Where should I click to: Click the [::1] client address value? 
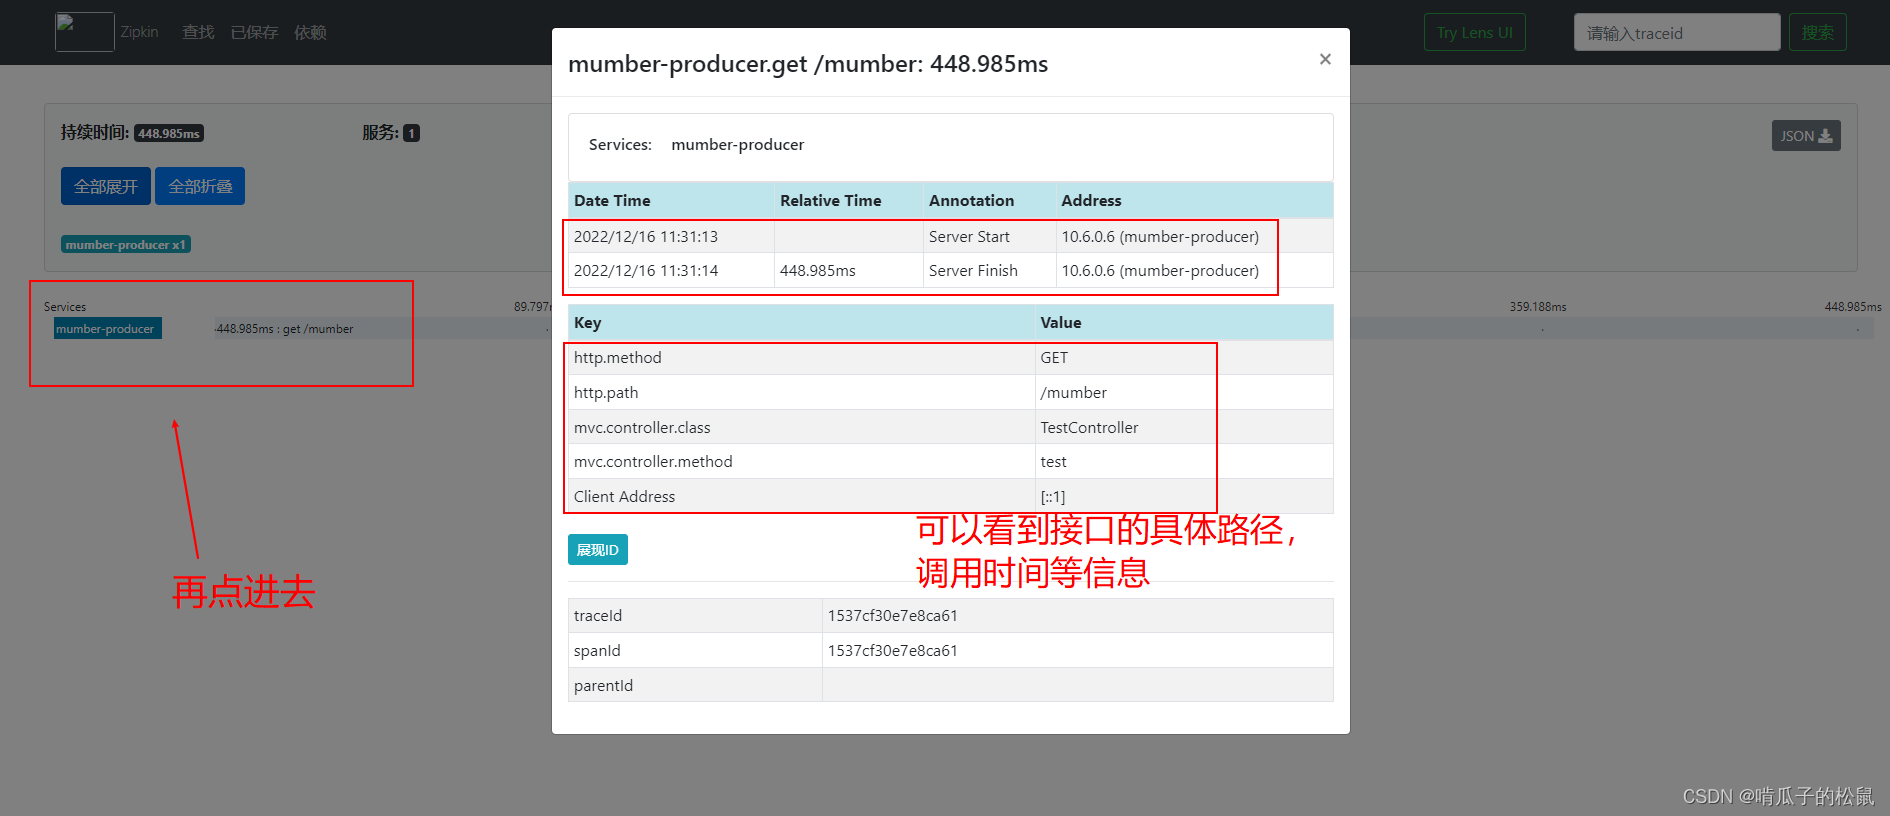click(x=1184, y=496)
